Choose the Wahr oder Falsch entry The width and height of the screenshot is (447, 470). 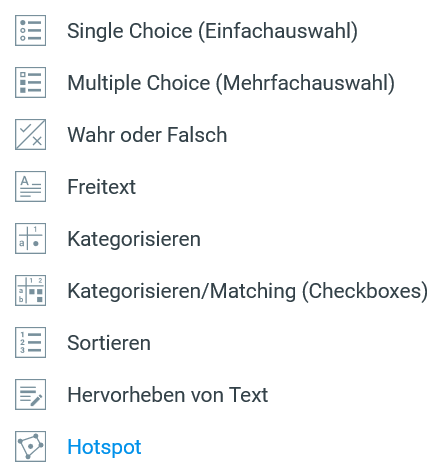click(147, 135)
